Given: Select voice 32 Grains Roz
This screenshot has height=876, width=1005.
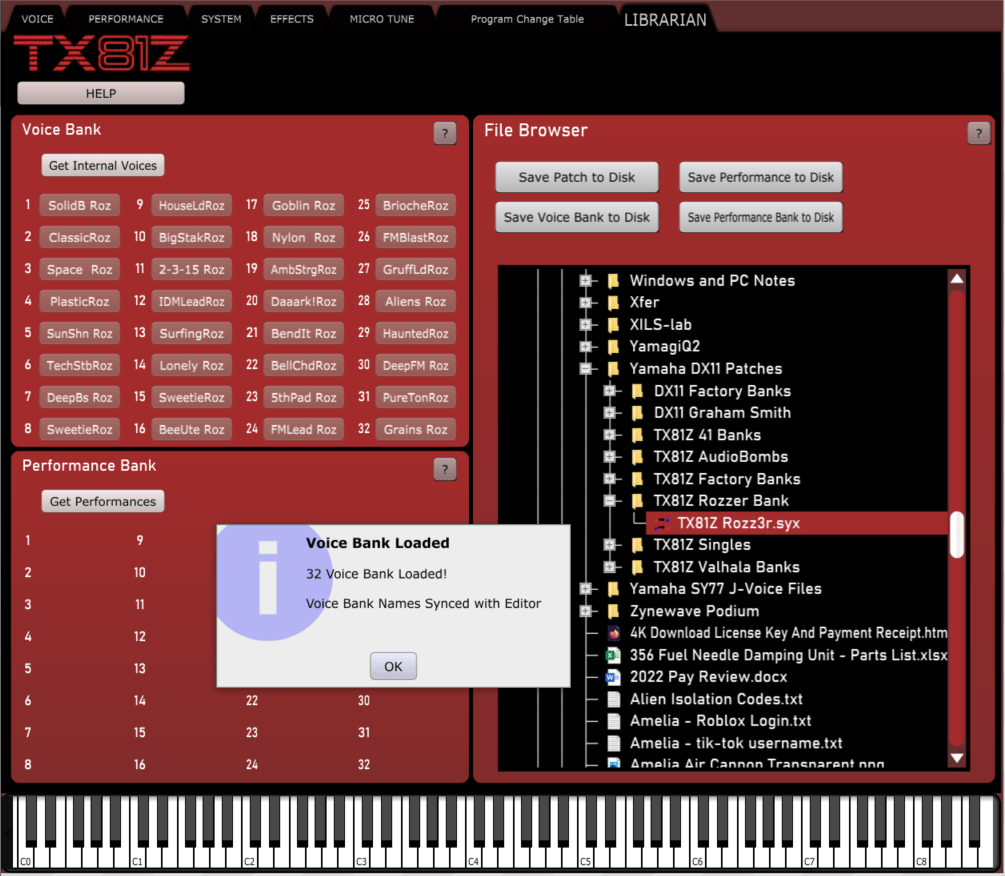Looking at the screenshot, I should [x=415, y=429].
